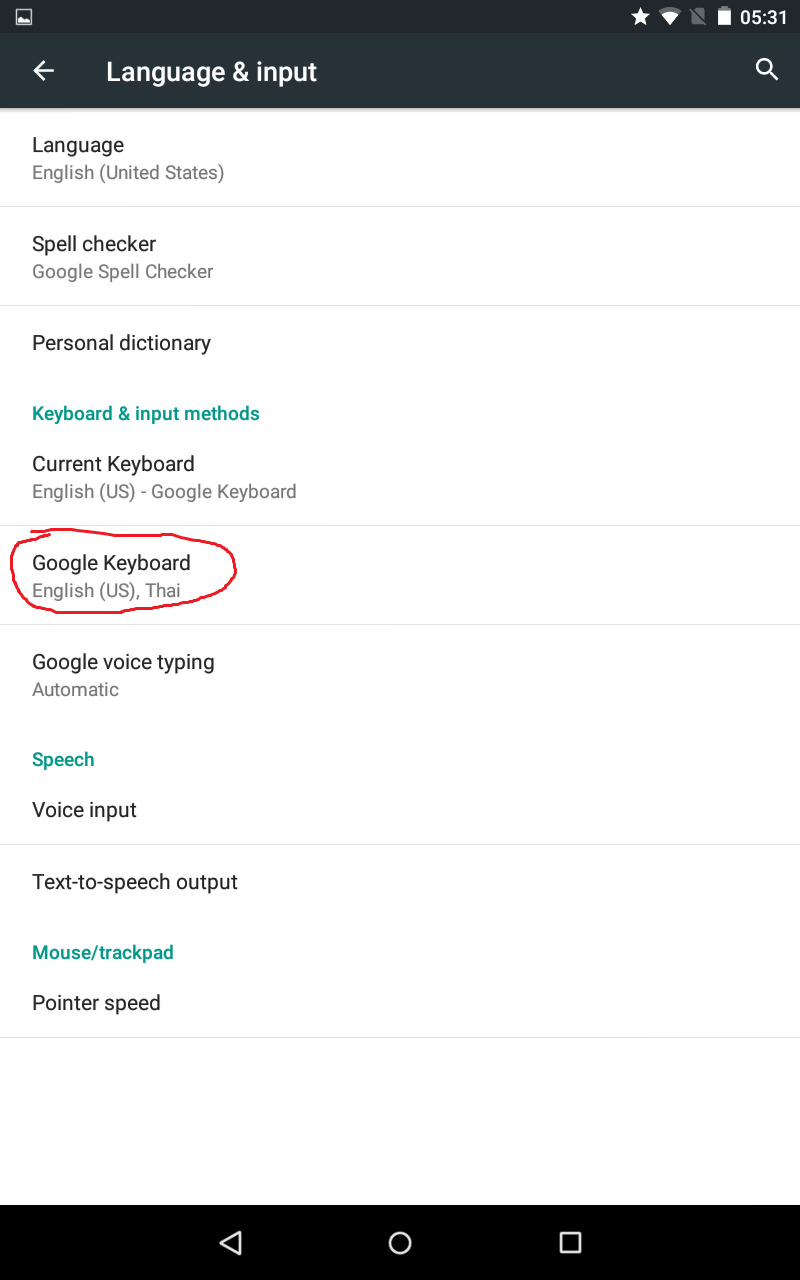Tap the screenshot icon in the status bar
Screen dimensions: 800x1280
(x=22, y=16)
